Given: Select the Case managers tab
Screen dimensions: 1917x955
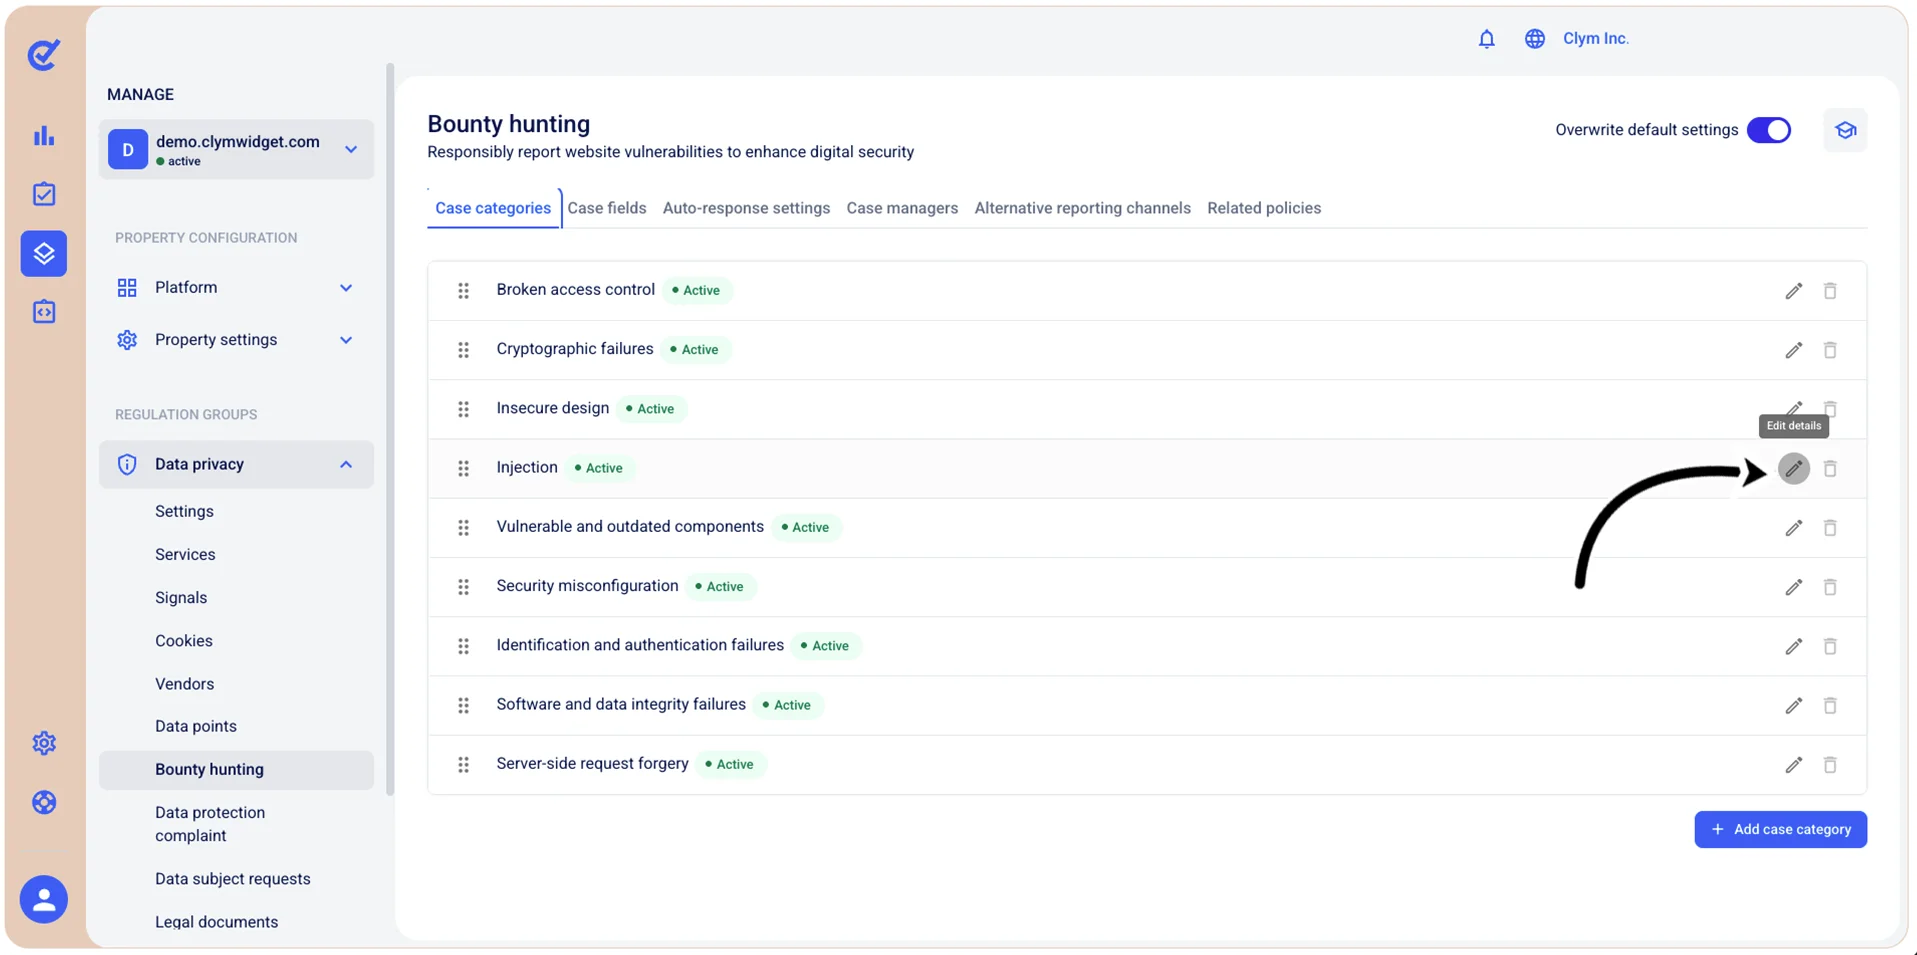Looking at the screenshot, I should click(902, 208).
